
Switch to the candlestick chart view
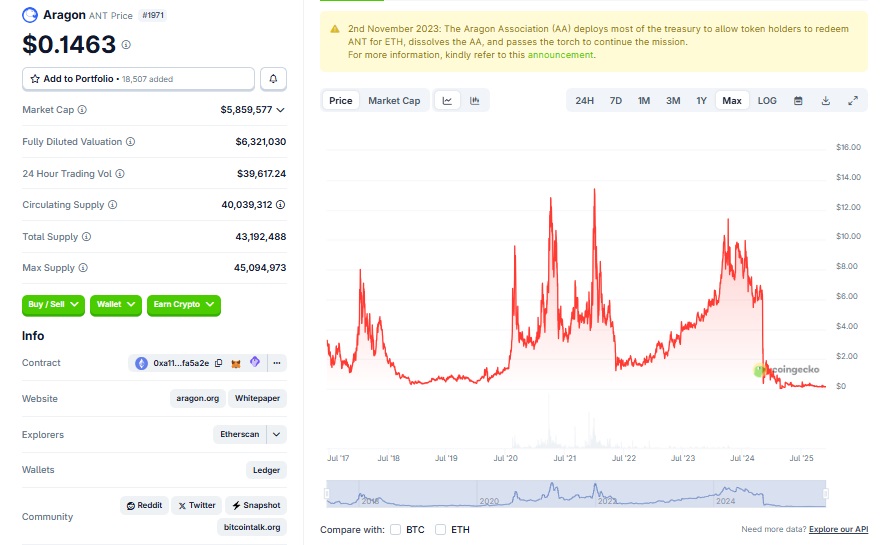pyautogui.click(x=475, y=101)
